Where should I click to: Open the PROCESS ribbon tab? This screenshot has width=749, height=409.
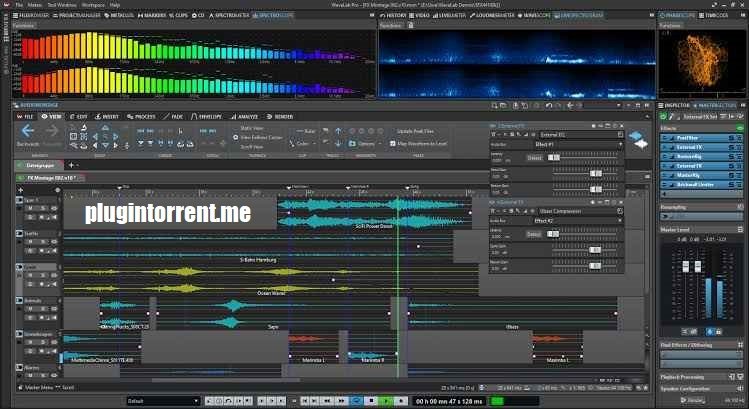[141, 117]
